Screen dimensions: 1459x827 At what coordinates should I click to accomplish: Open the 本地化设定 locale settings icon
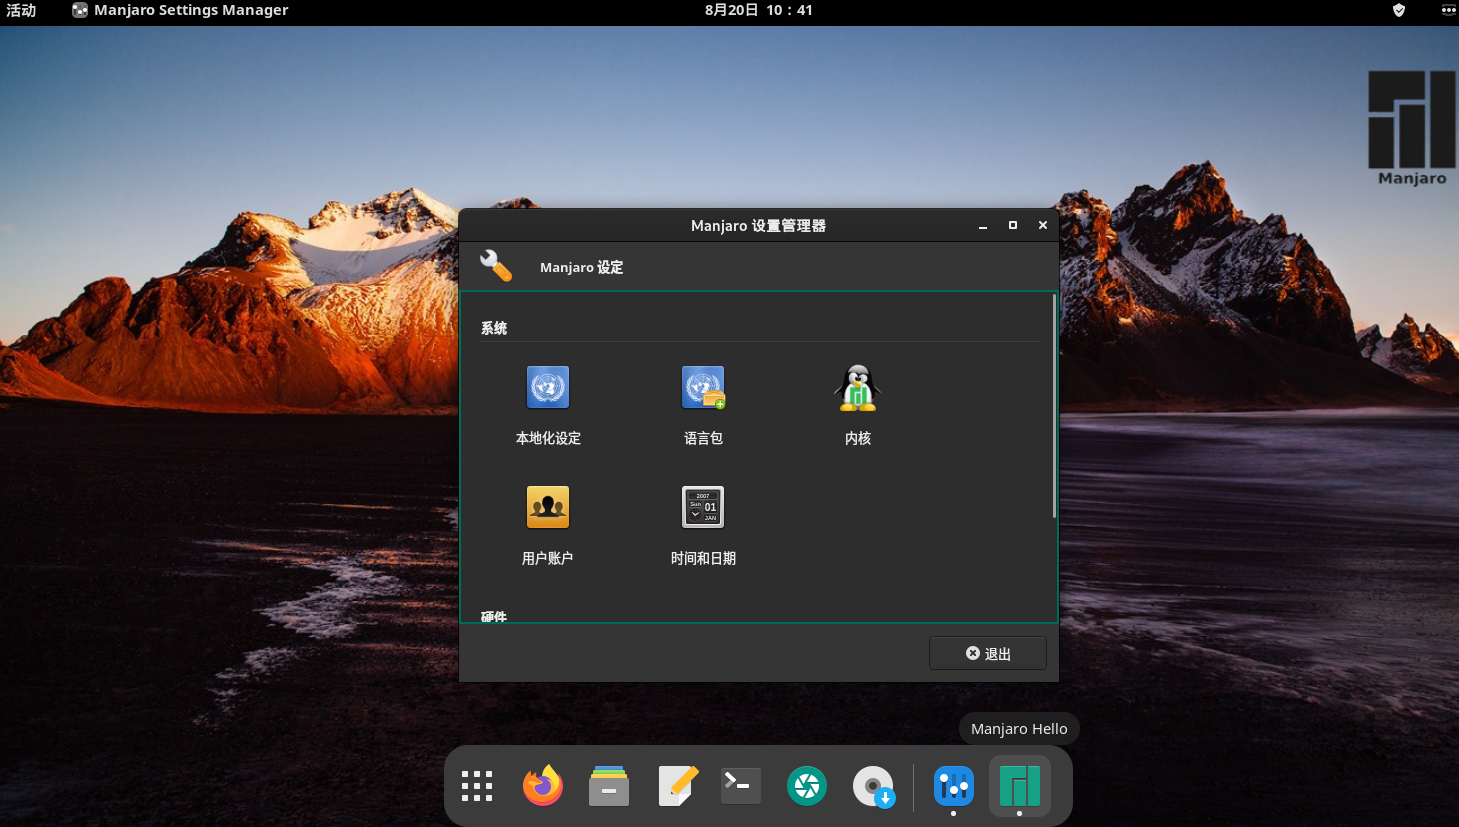(x=548, y=387)
